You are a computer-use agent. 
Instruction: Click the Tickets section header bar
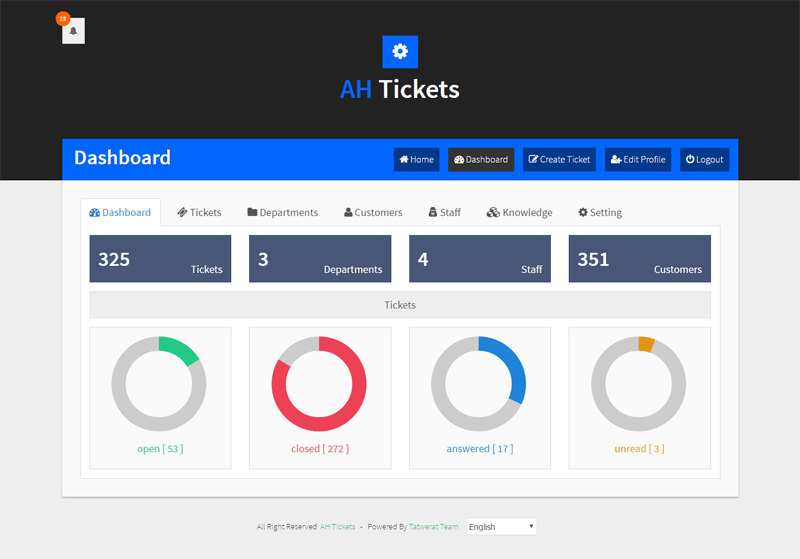(x=400, y=305)
